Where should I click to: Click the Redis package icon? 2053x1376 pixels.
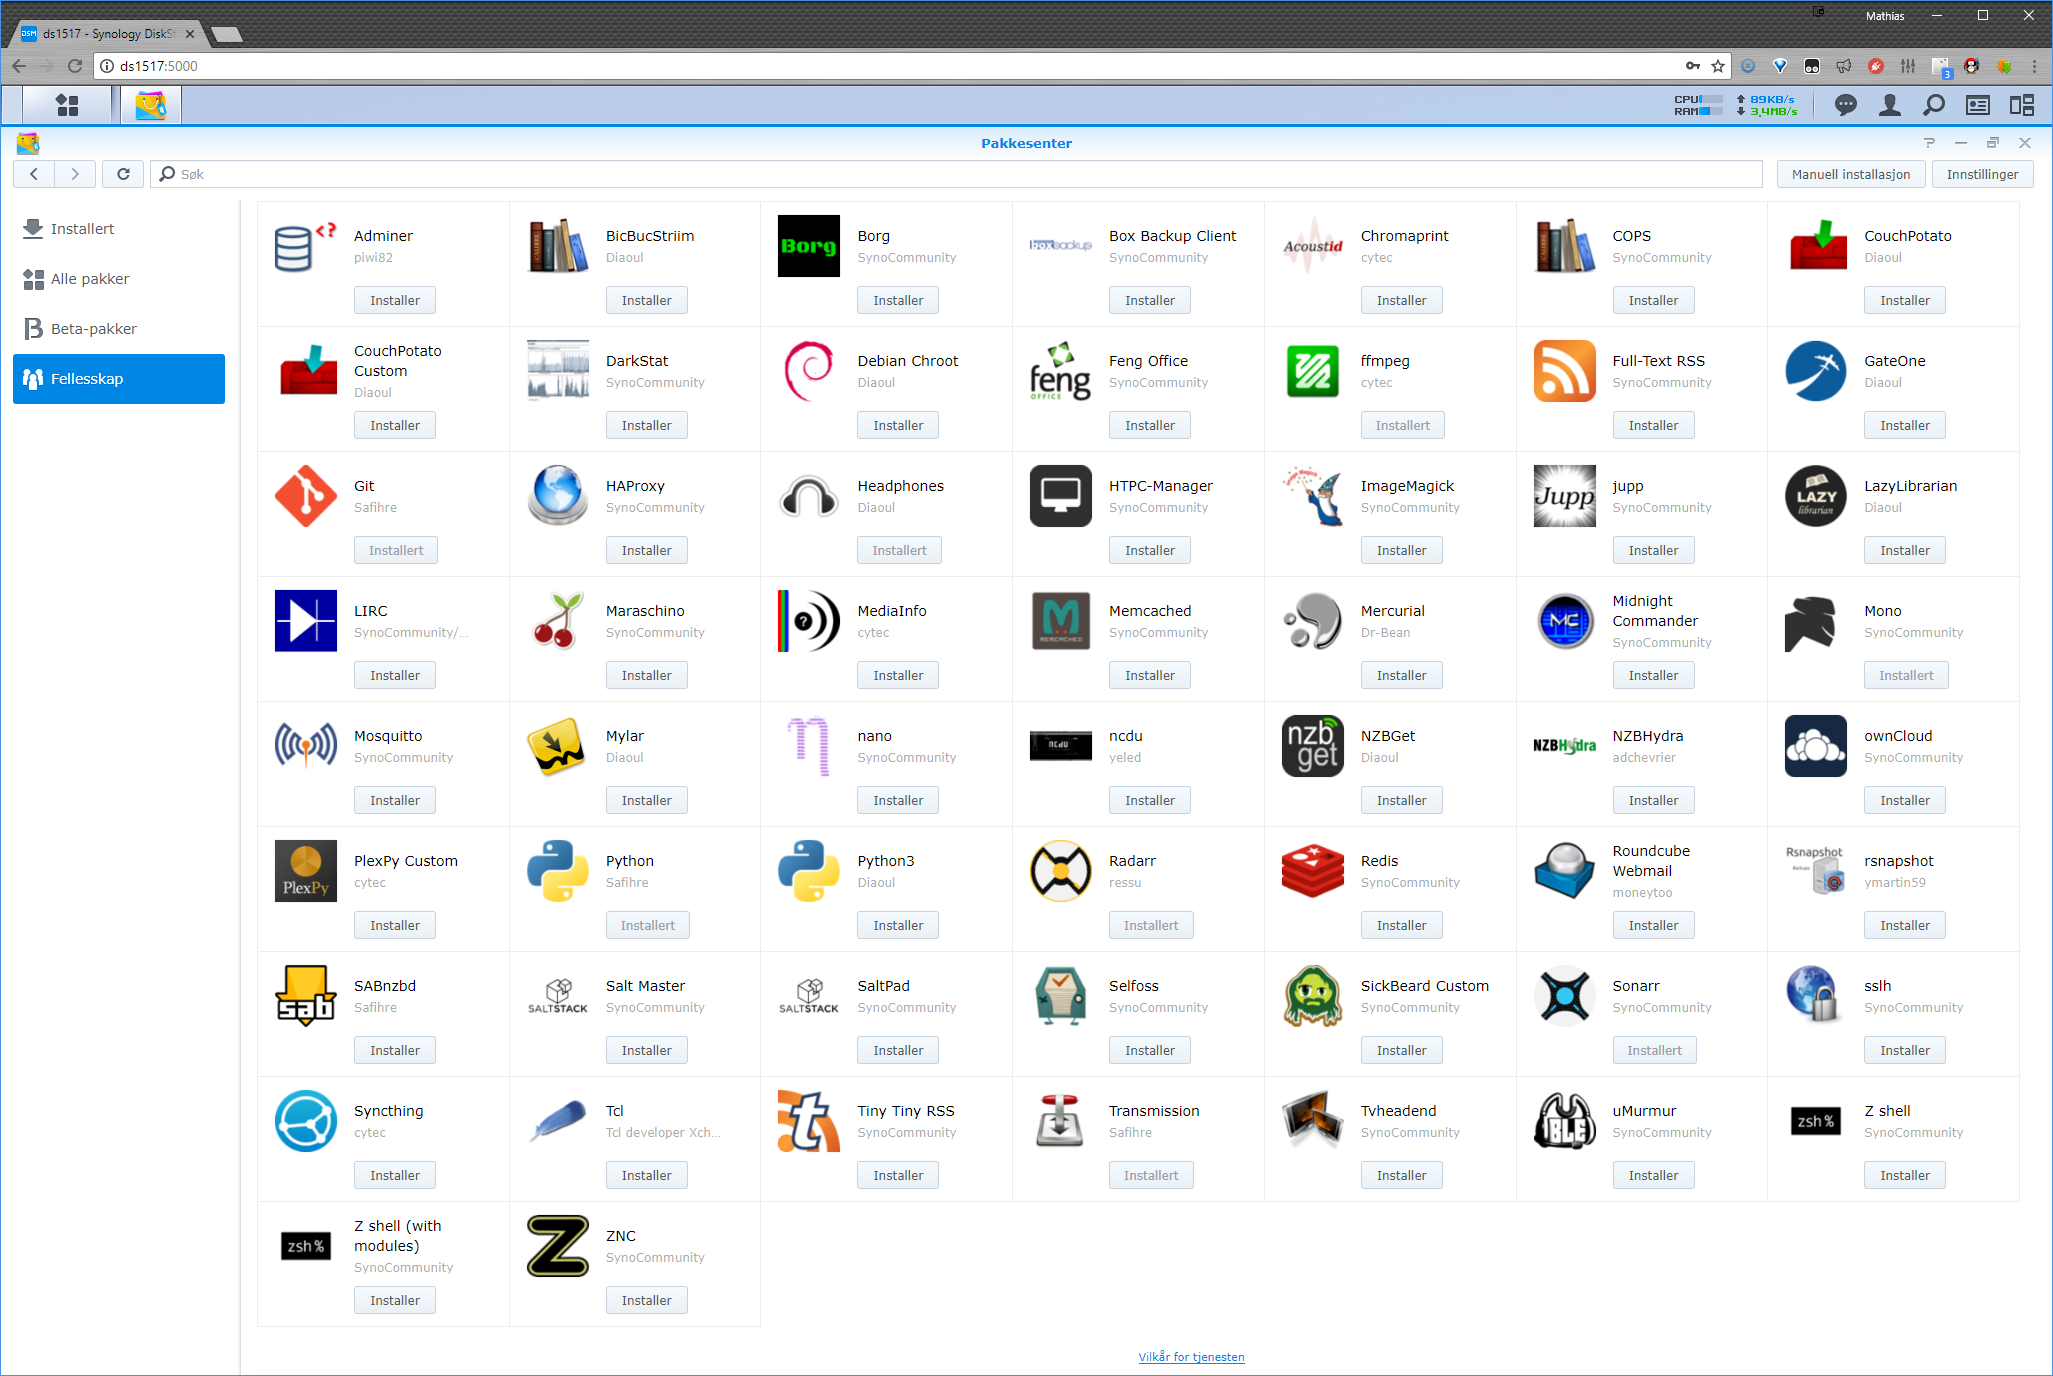coord(1312,871)
